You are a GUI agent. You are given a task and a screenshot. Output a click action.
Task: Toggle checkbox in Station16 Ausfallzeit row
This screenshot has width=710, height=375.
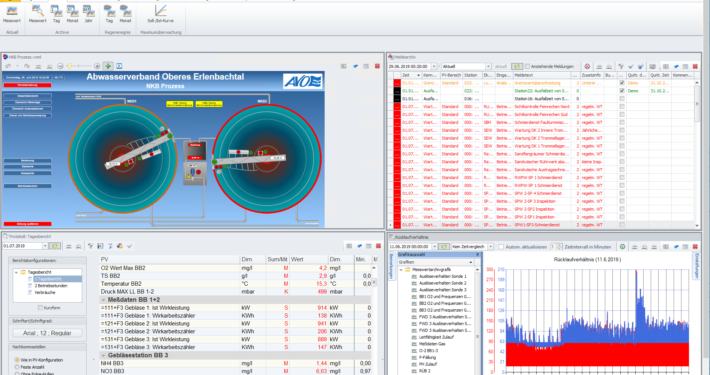[x=622, y=99]
